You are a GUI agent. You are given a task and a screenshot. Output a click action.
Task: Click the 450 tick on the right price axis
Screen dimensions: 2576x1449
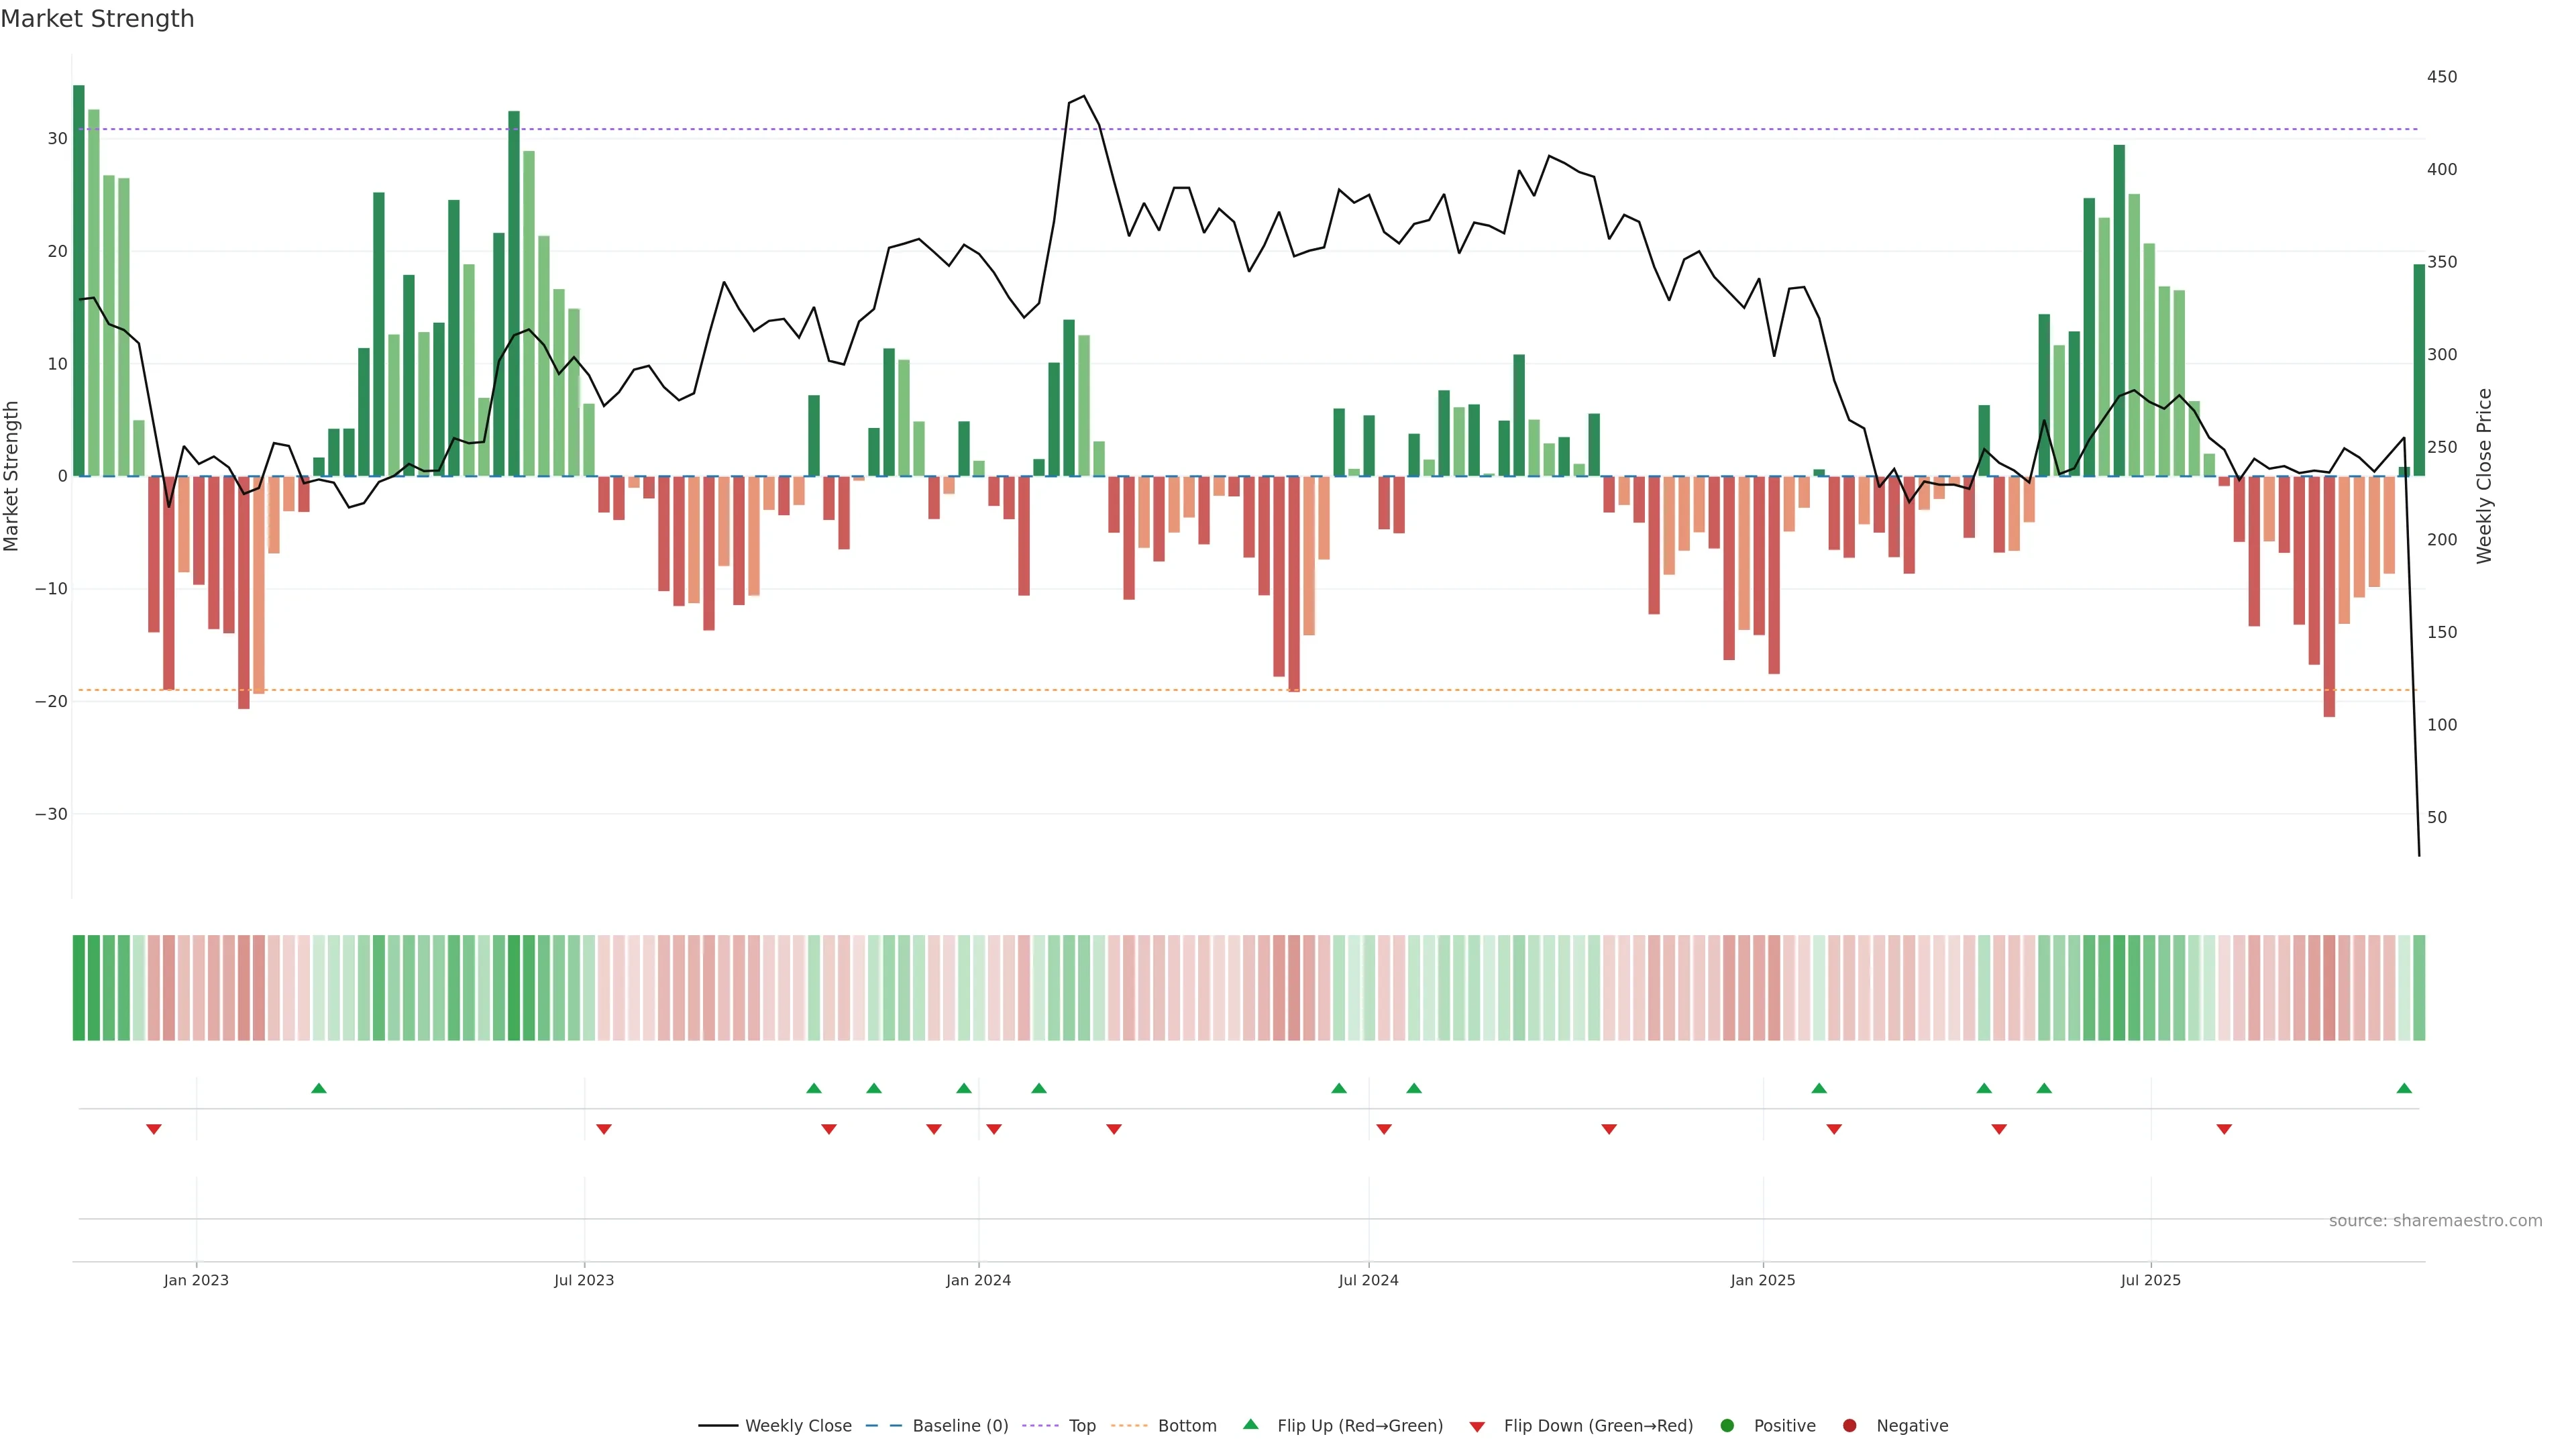coord(2441,77)
